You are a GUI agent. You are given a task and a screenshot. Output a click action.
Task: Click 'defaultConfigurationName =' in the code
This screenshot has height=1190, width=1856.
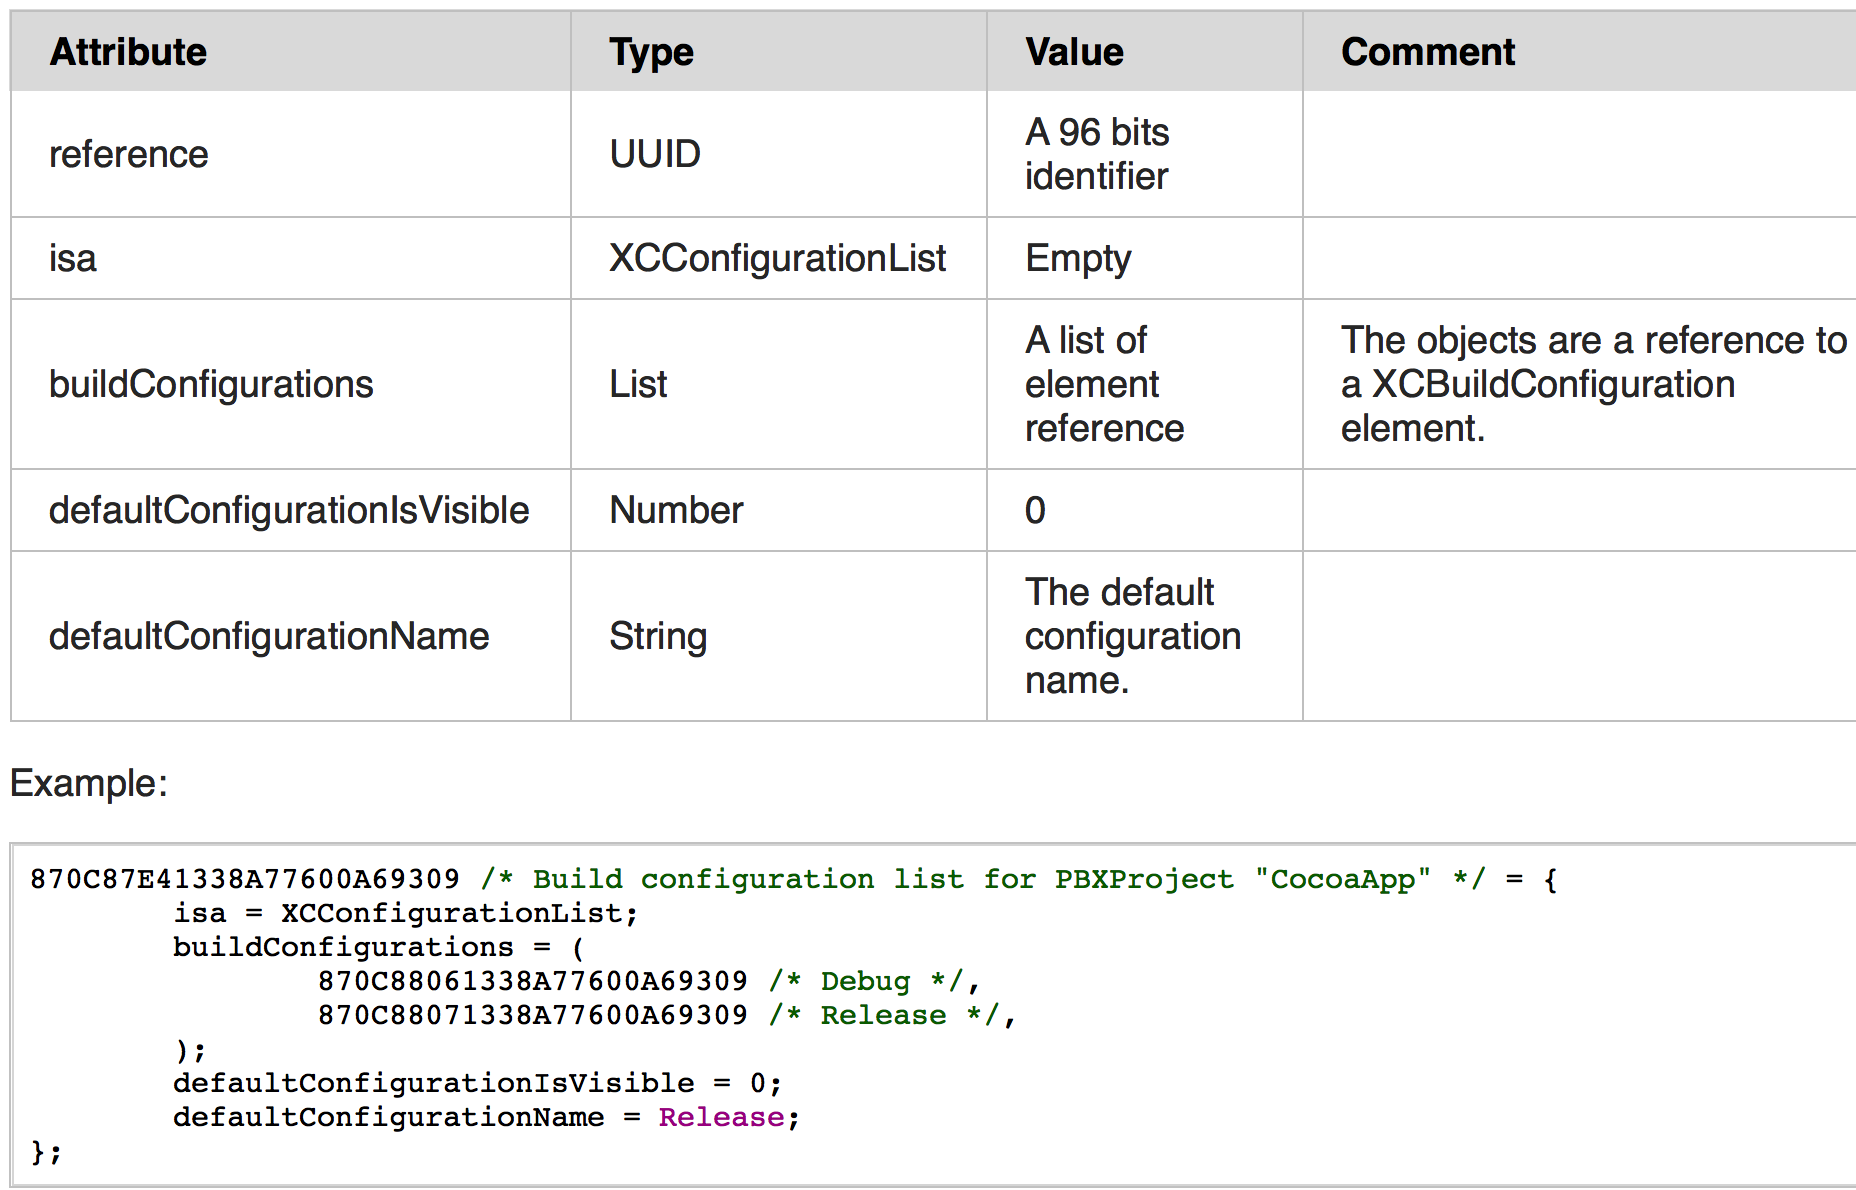click(x=407, y=1117)
